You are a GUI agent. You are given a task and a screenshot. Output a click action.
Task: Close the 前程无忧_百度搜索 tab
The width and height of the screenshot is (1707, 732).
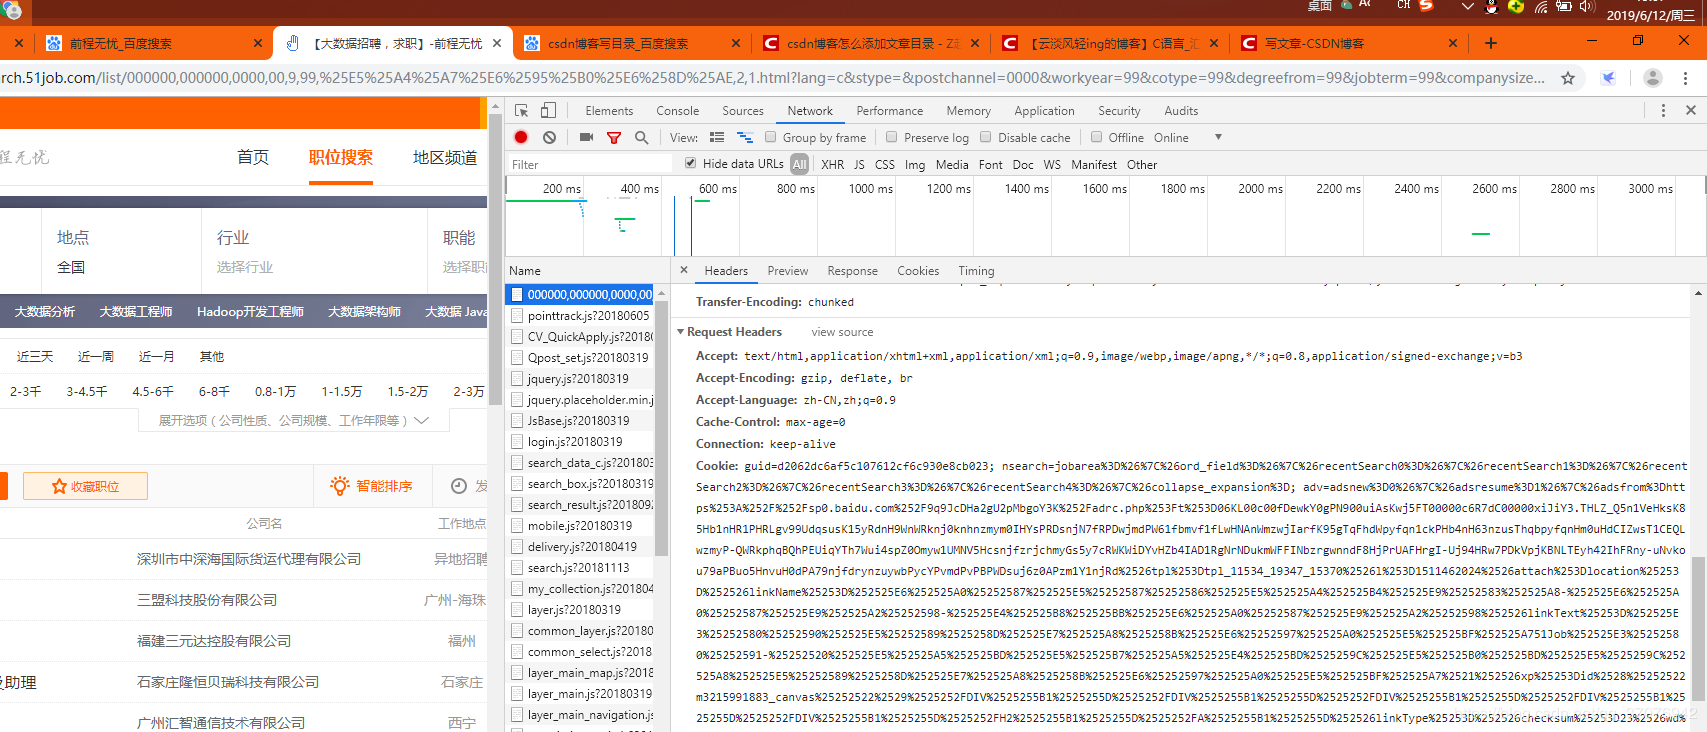point(258,43)
